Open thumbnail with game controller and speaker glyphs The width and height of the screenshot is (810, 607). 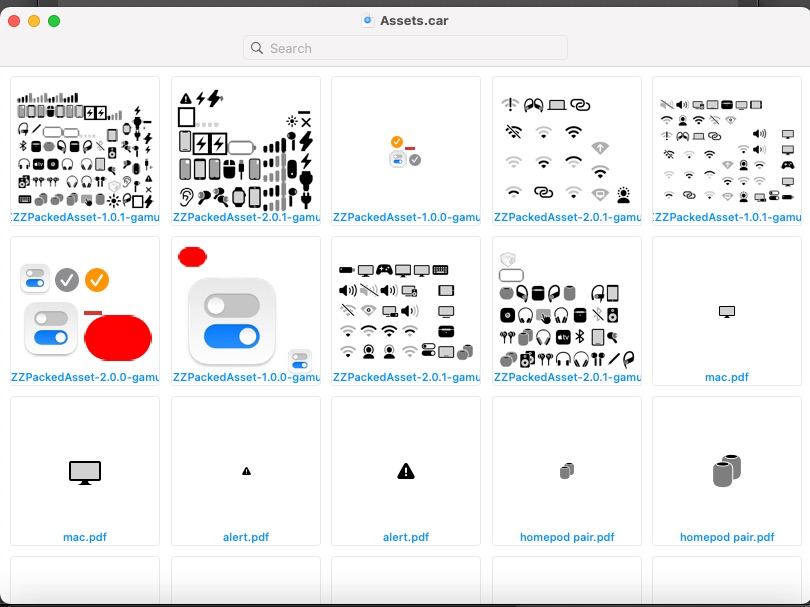[x=406, y=312]
